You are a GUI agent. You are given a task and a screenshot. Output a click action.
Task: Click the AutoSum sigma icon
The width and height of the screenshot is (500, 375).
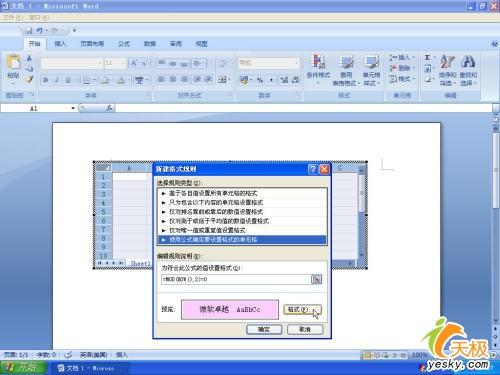point(427,58)
